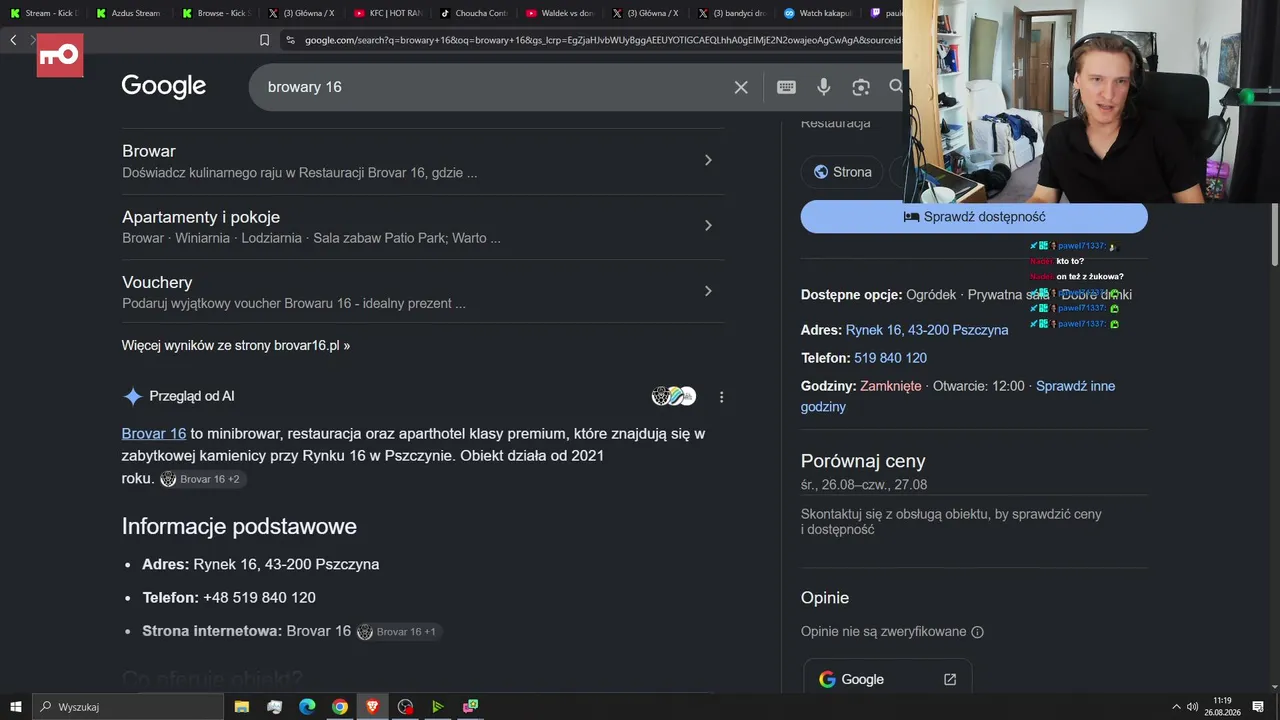Click the date range 'śr., 26.08–czw., 27.08'
The height and width of the screenshot is (720, 1280).
coord(864,485)
